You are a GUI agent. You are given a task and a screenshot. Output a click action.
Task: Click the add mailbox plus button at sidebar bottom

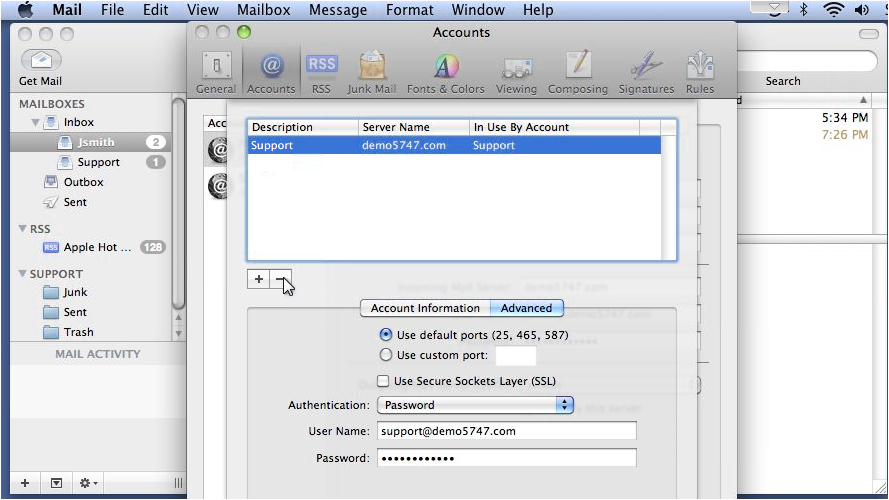(25, 483)
